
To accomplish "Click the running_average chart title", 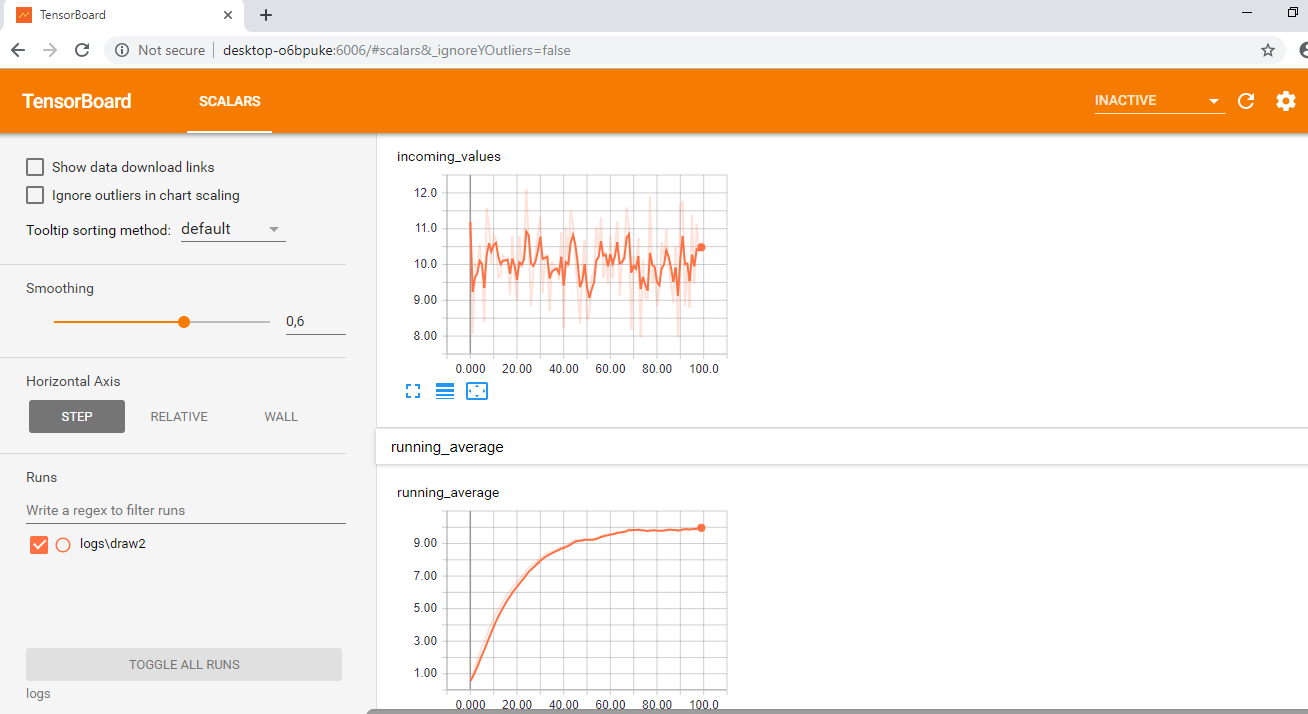I will 448,492.
